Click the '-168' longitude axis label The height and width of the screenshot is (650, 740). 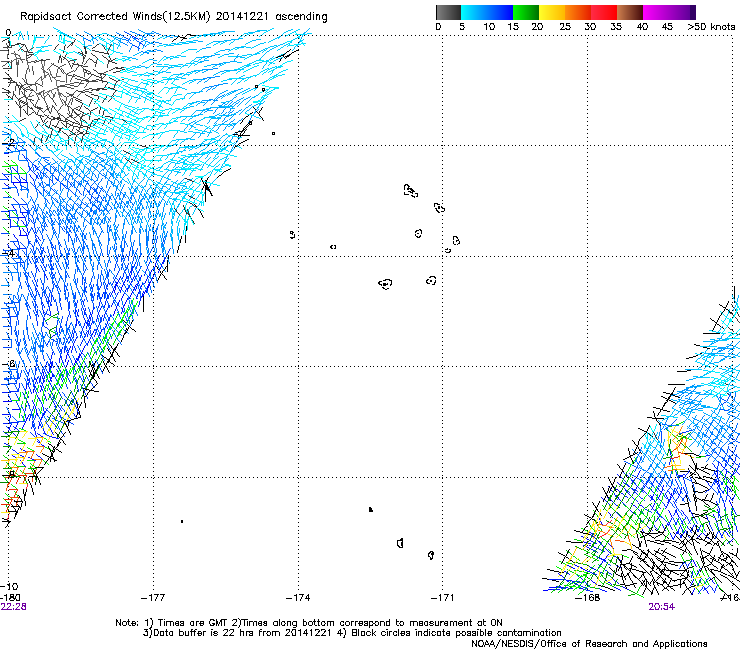[x=587, y=598]
